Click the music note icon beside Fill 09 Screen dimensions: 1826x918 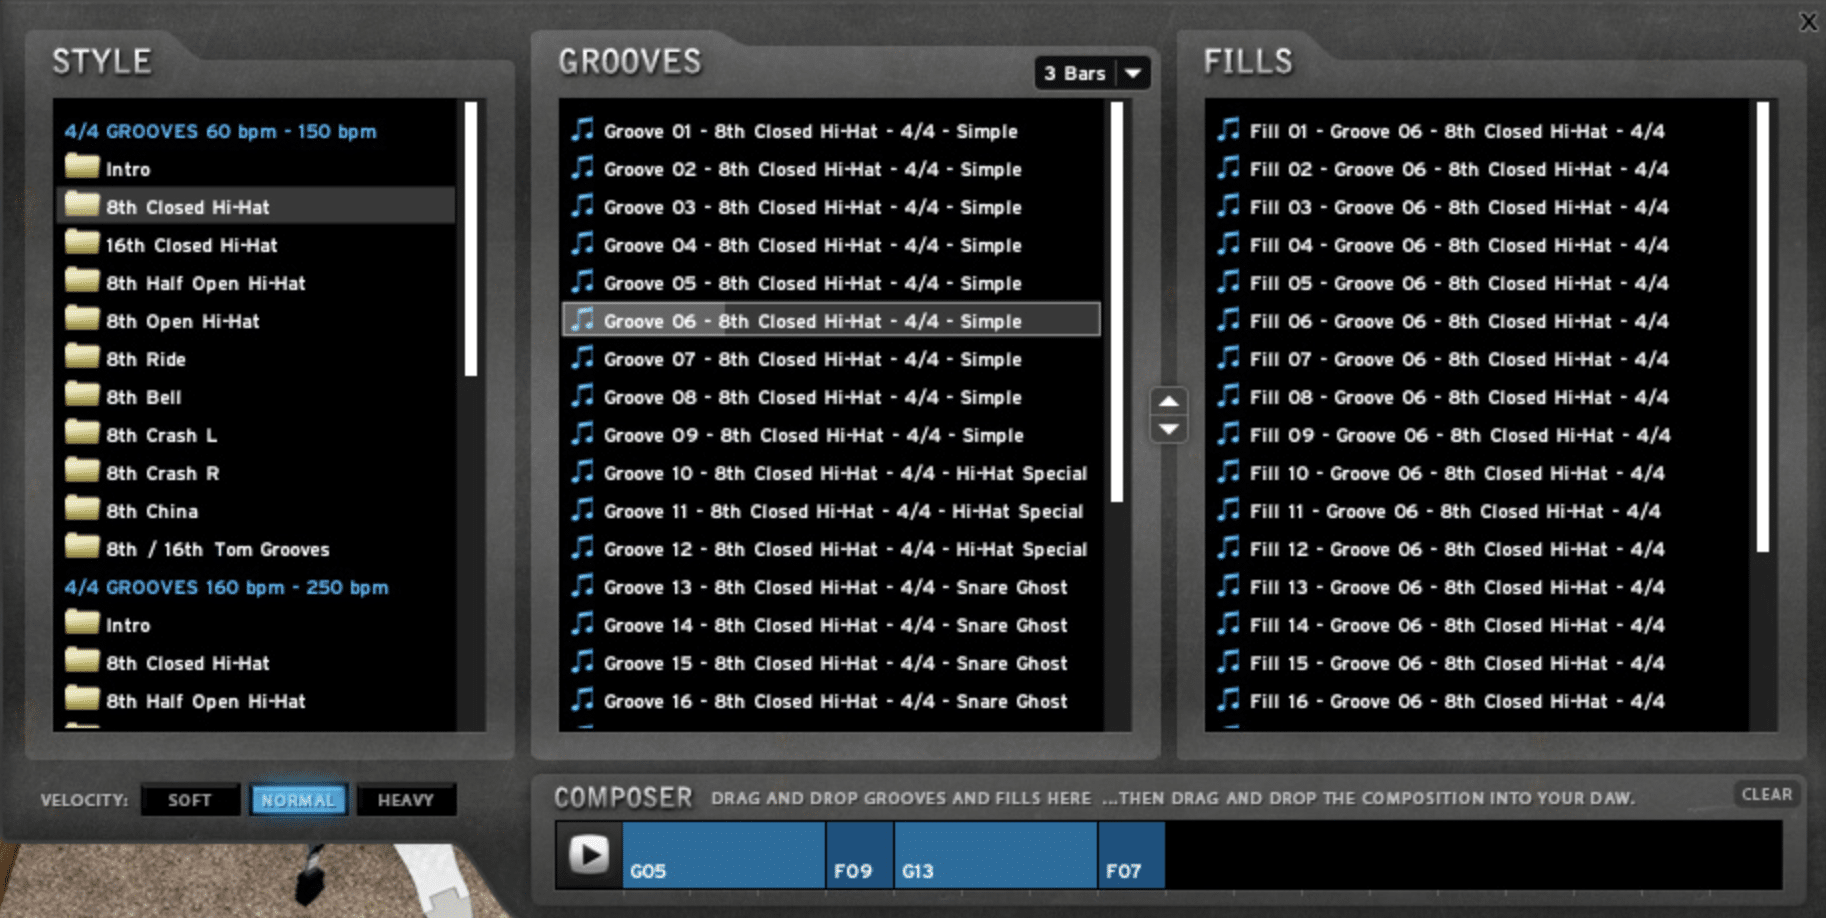click(1228, 434)
